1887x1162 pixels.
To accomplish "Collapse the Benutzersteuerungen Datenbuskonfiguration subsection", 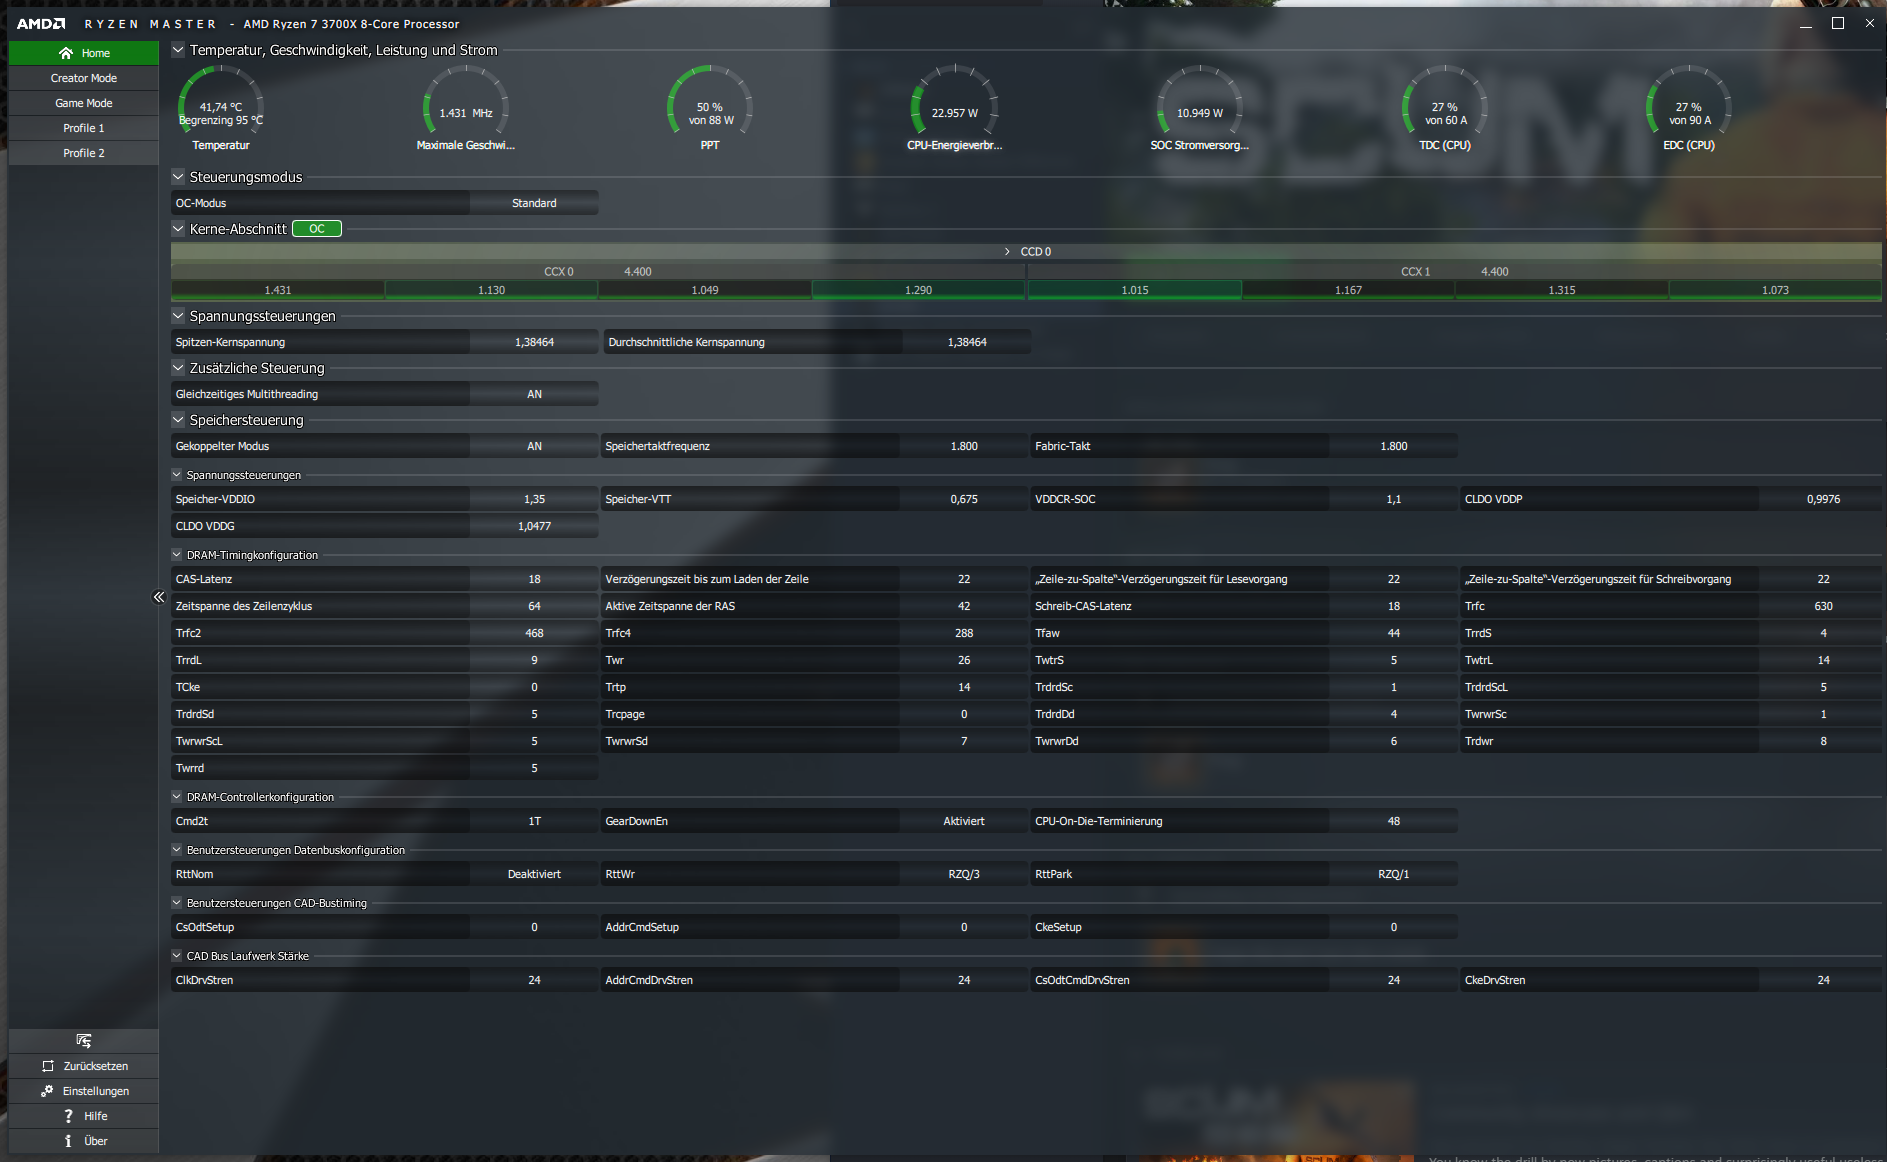I will (x=177, y=850).
